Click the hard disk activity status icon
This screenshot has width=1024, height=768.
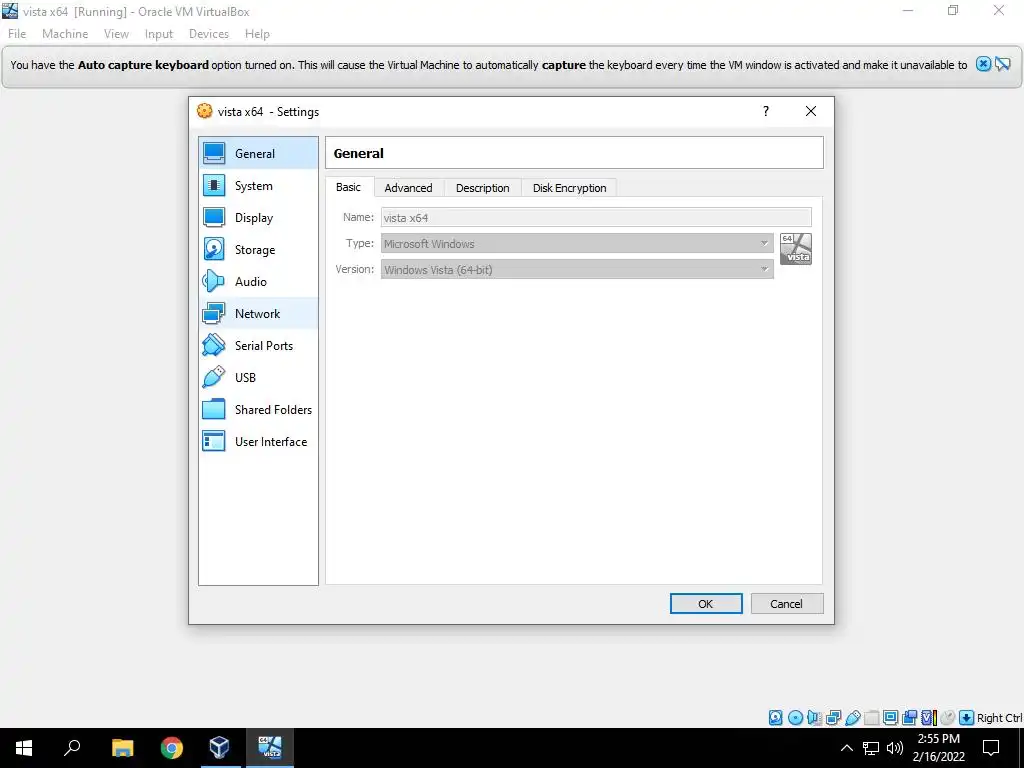tap(775, 718)
